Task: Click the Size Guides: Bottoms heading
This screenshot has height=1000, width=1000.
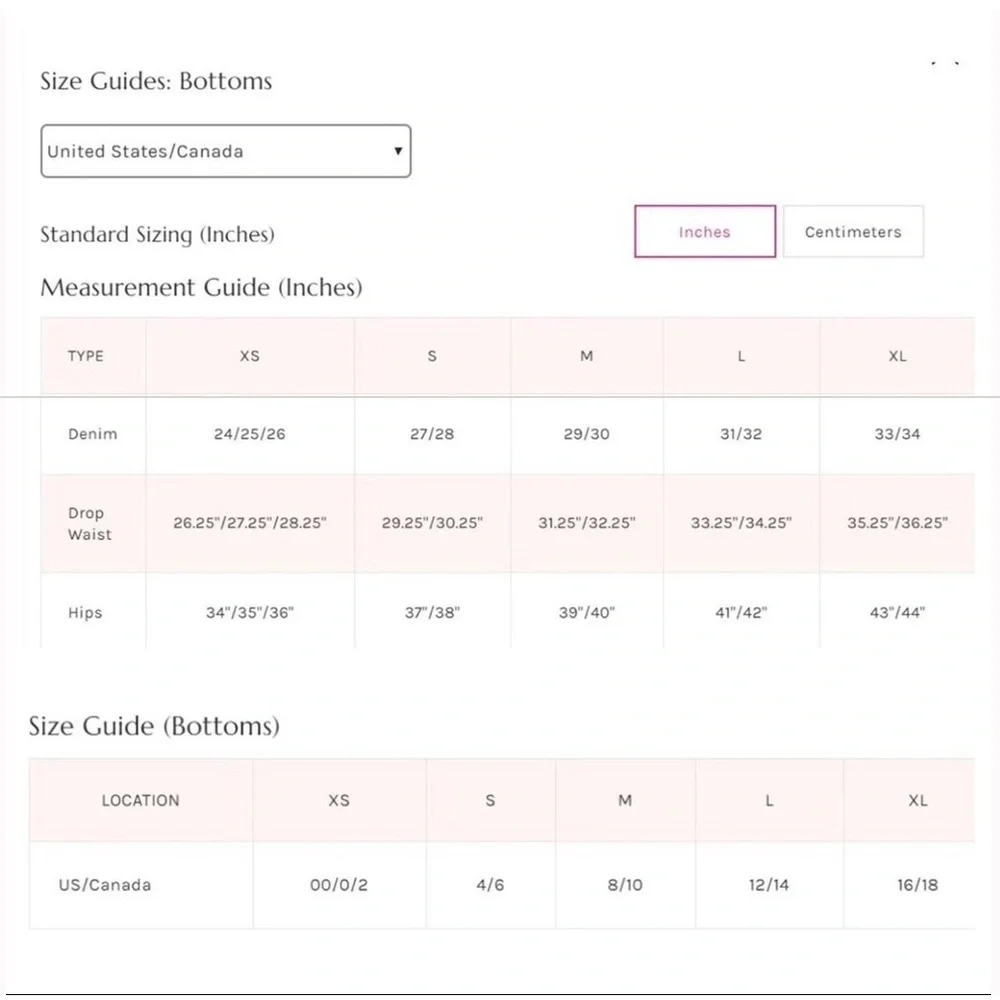Action: [156, 81]
